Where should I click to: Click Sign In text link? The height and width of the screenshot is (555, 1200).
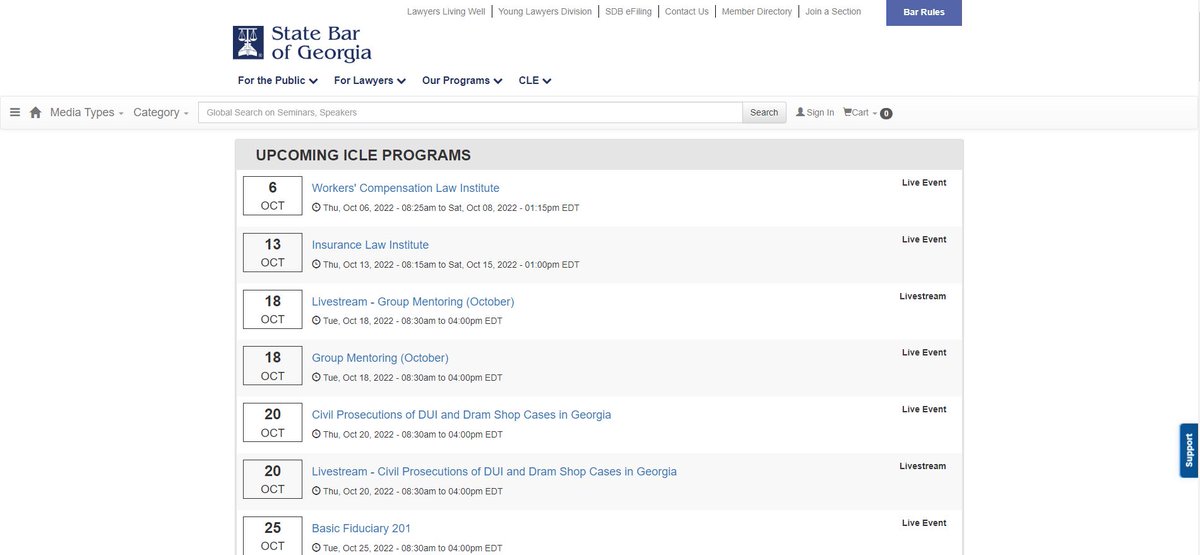point(820,112)
